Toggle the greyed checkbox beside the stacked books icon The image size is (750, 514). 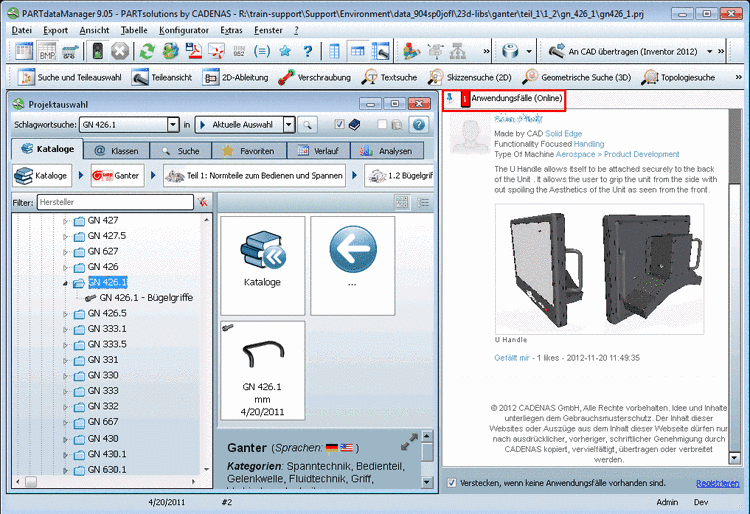coord(382,124)
